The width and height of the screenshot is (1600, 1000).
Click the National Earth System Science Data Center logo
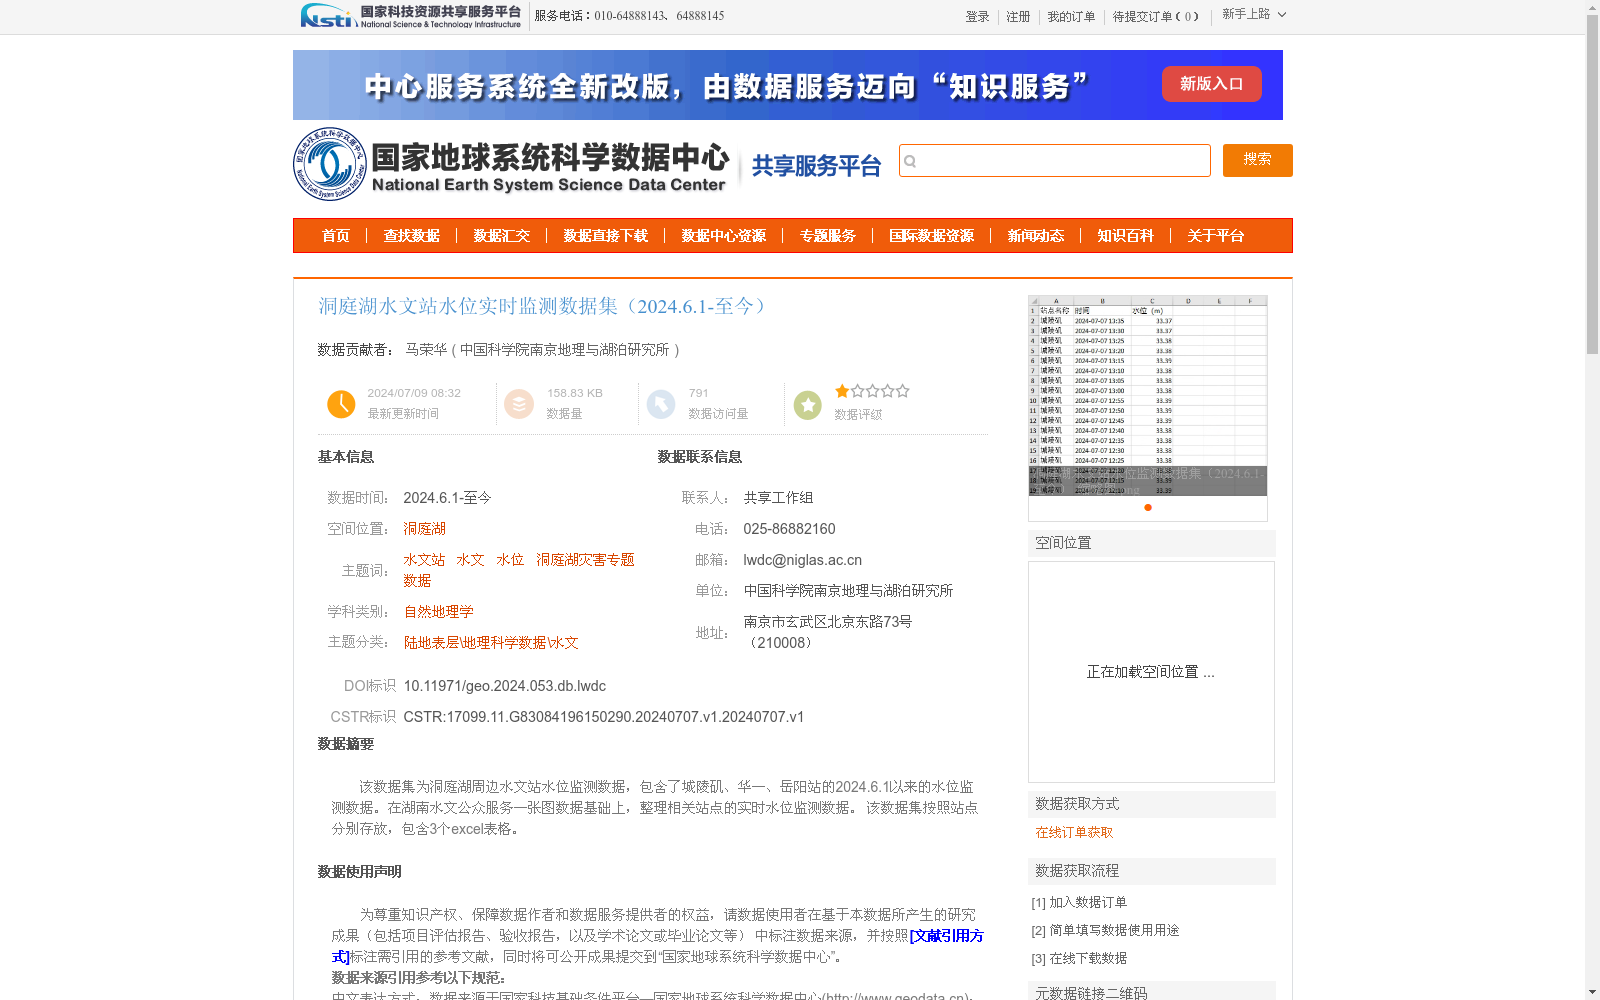[512, 164]
